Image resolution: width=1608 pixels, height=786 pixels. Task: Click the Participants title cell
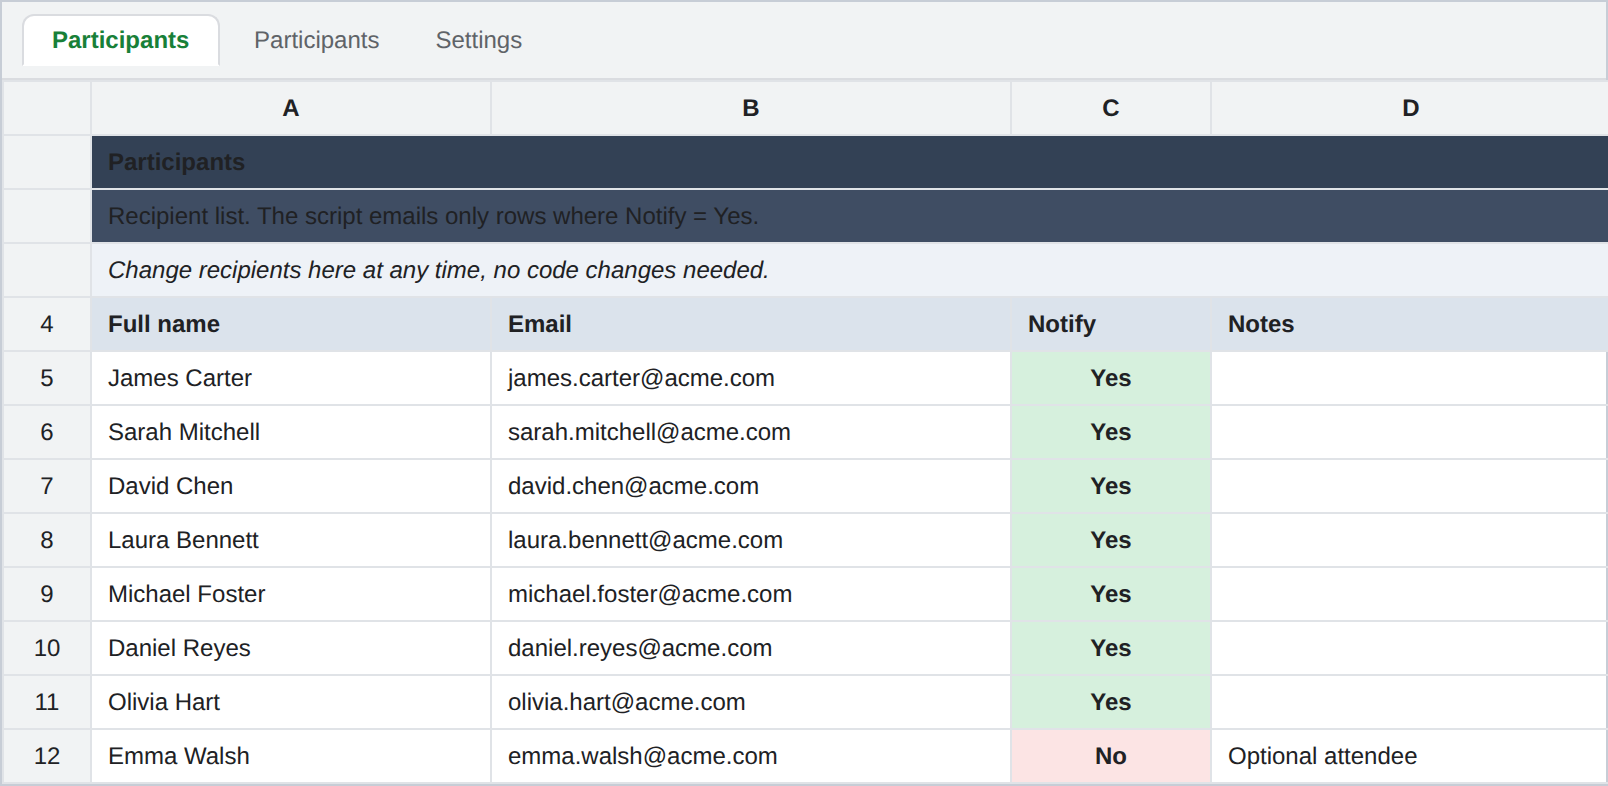[850, 162]
